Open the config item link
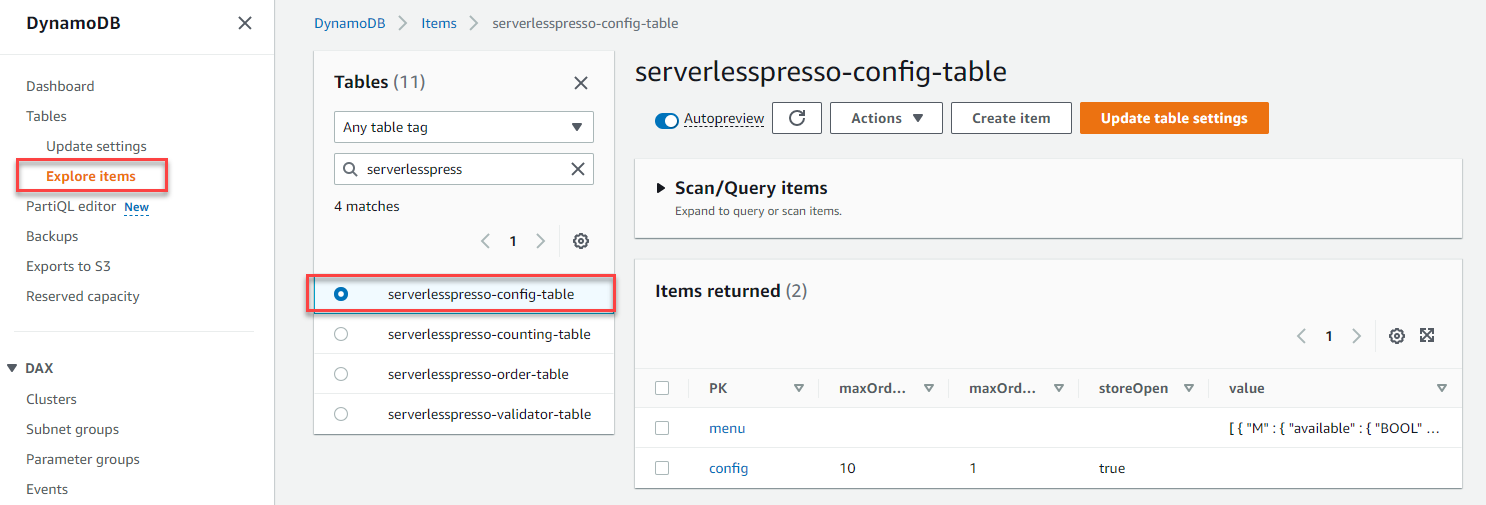 pyautogui.click(x=728, y=468)
